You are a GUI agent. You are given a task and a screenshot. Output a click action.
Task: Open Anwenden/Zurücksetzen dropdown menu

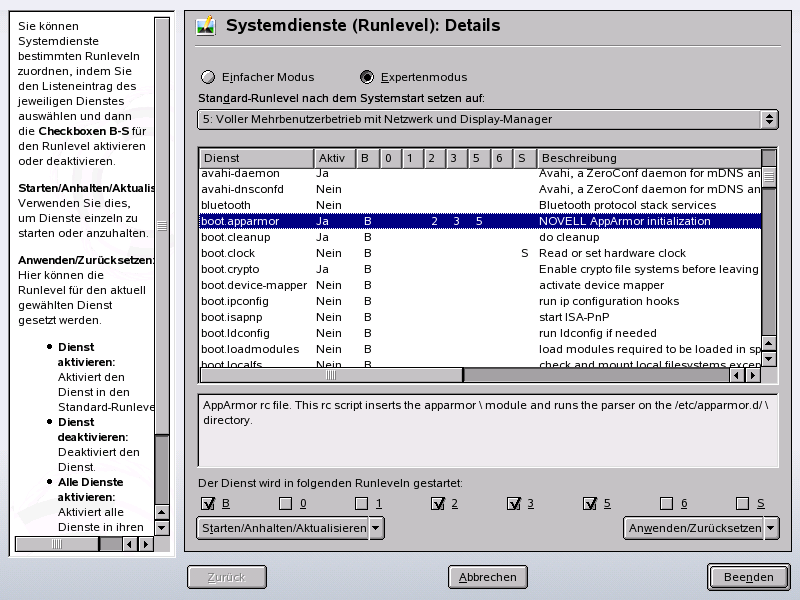(701, 528)
